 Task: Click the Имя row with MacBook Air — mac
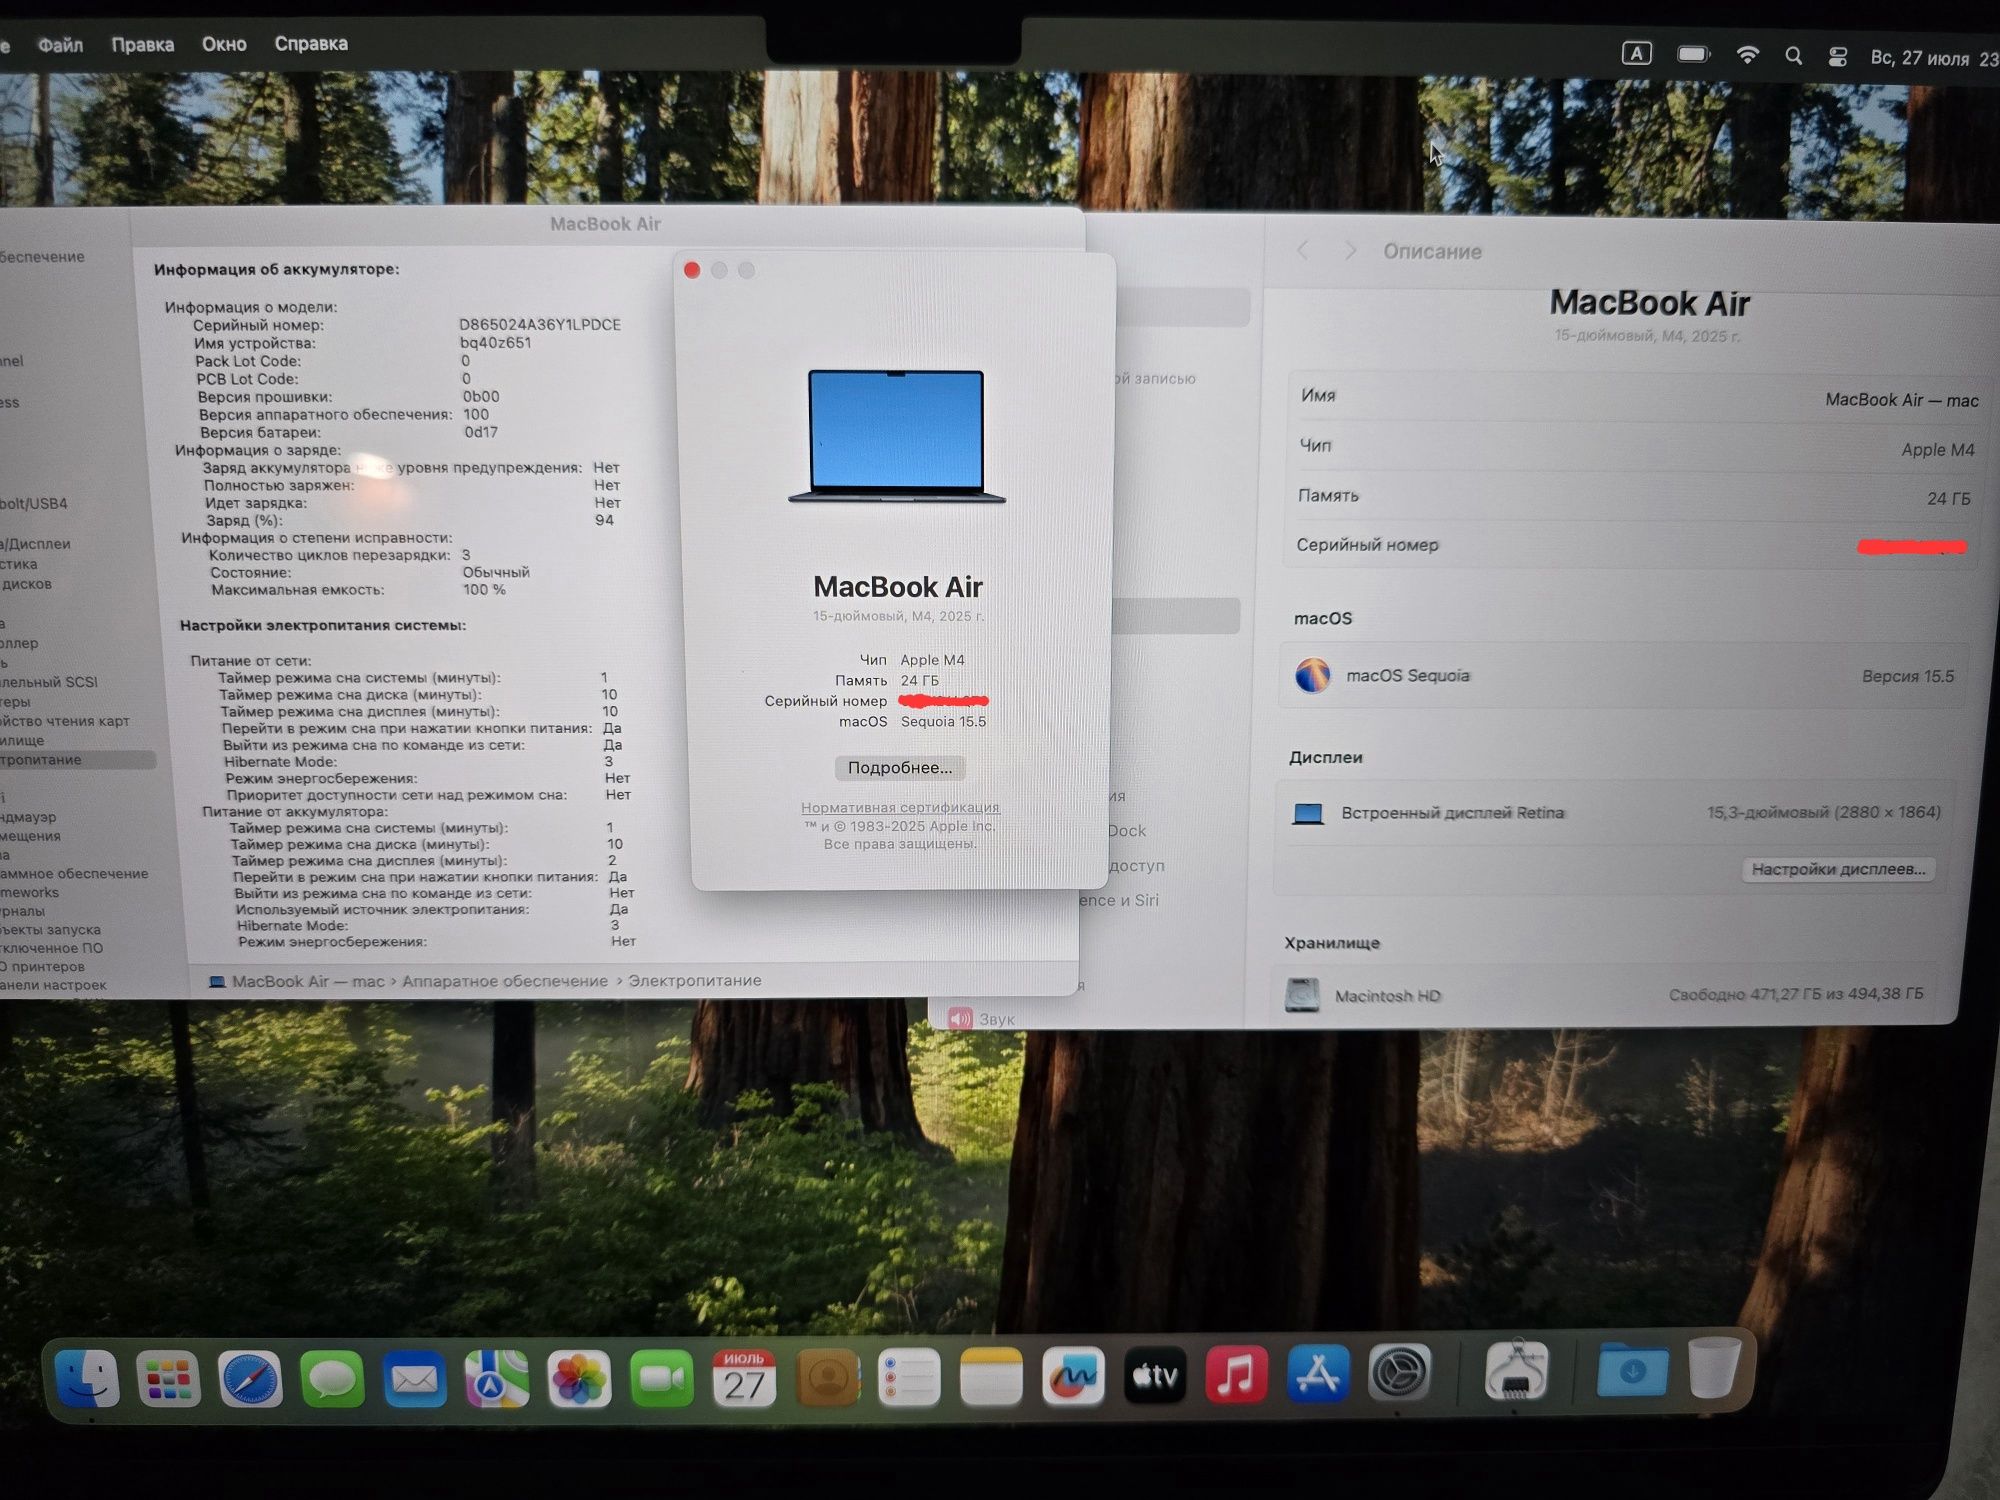click(x=1636, y=397)
